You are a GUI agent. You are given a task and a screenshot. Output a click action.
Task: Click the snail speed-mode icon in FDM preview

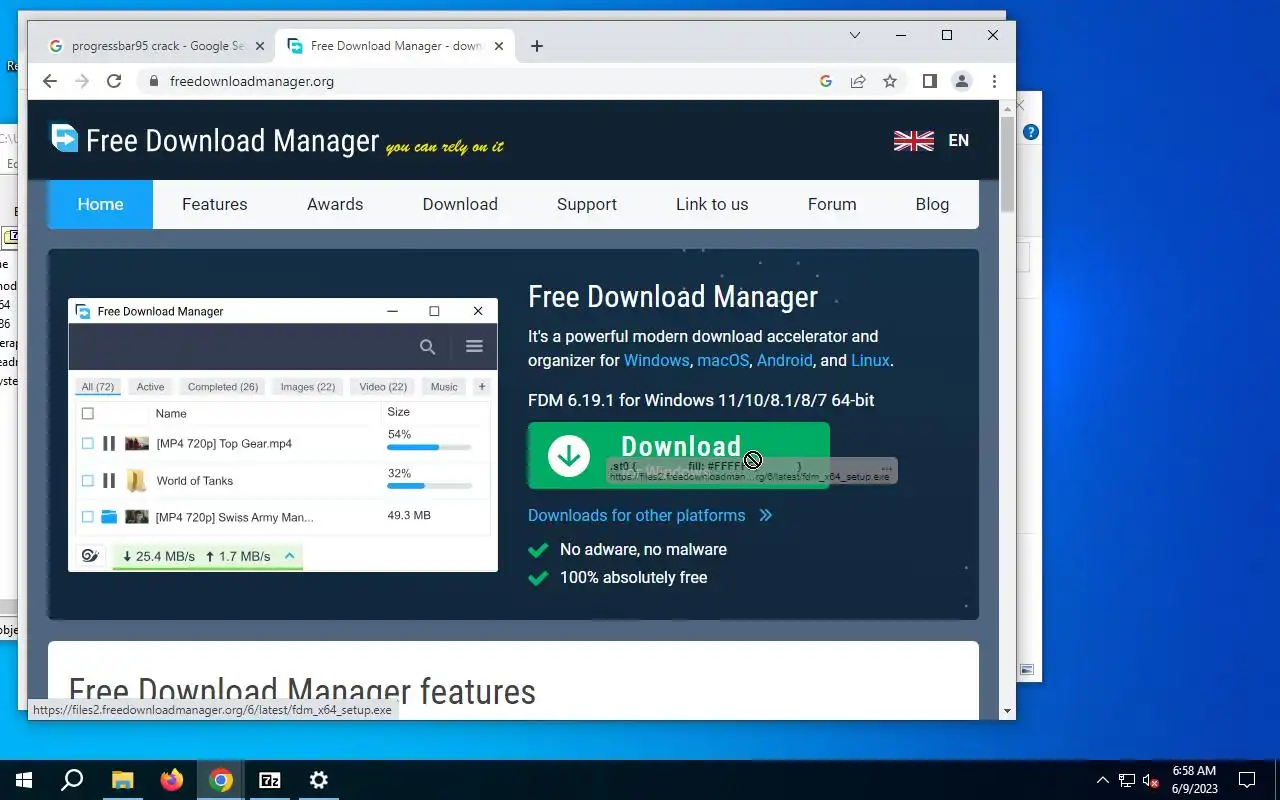(x=90, y=556)
